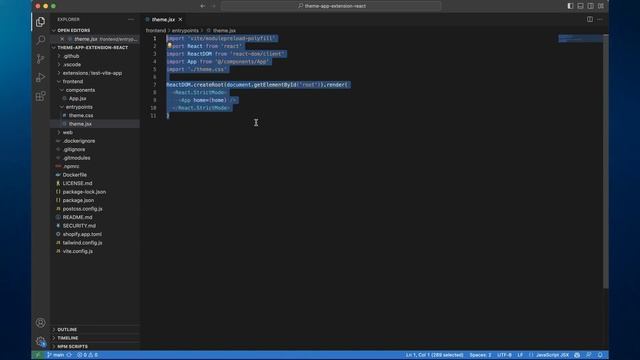Open the Search view in activity bar

(40, 40)
